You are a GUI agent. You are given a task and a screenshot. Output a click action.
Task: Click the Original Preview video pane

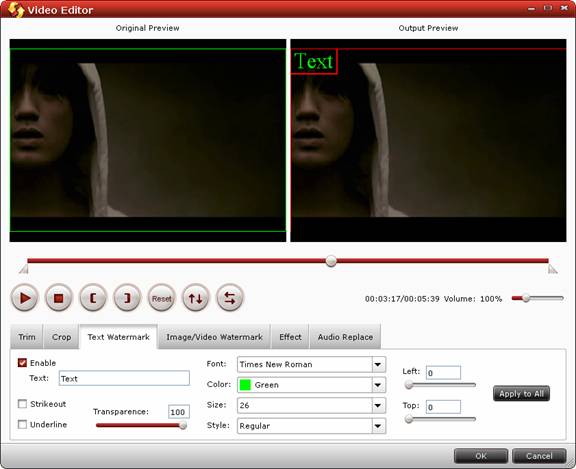(x=148, y=140)
